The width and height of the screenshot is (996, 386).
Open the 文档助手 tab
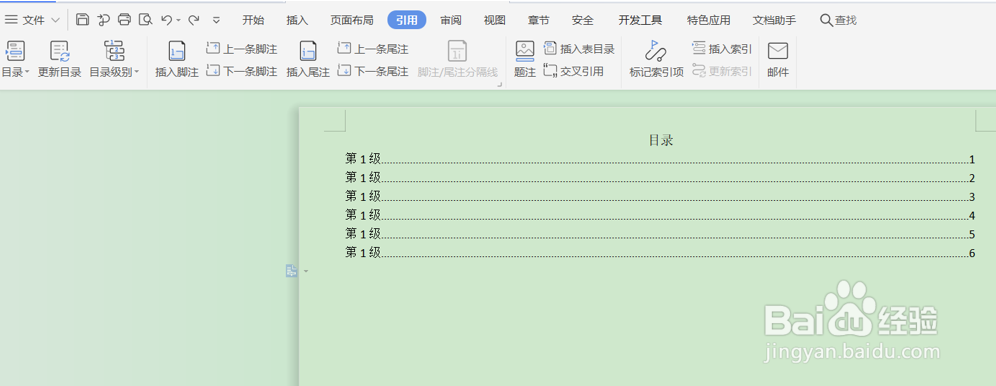[774, 20]
